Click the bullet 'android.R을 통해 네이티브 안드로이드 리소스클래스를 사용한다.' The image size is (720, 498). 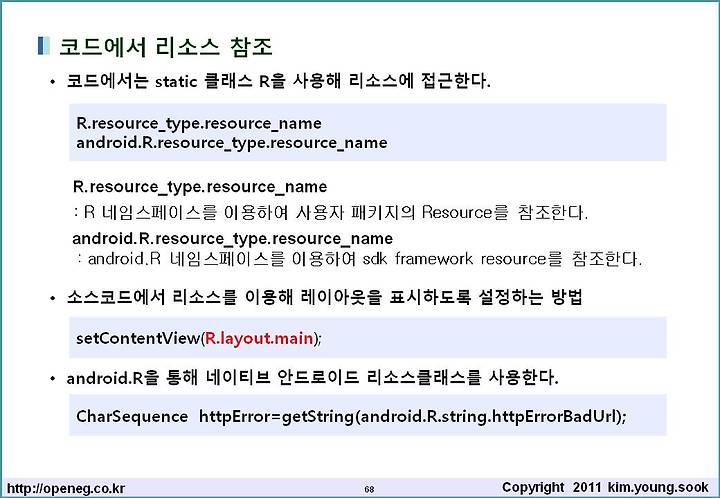[x=313, y=378]
